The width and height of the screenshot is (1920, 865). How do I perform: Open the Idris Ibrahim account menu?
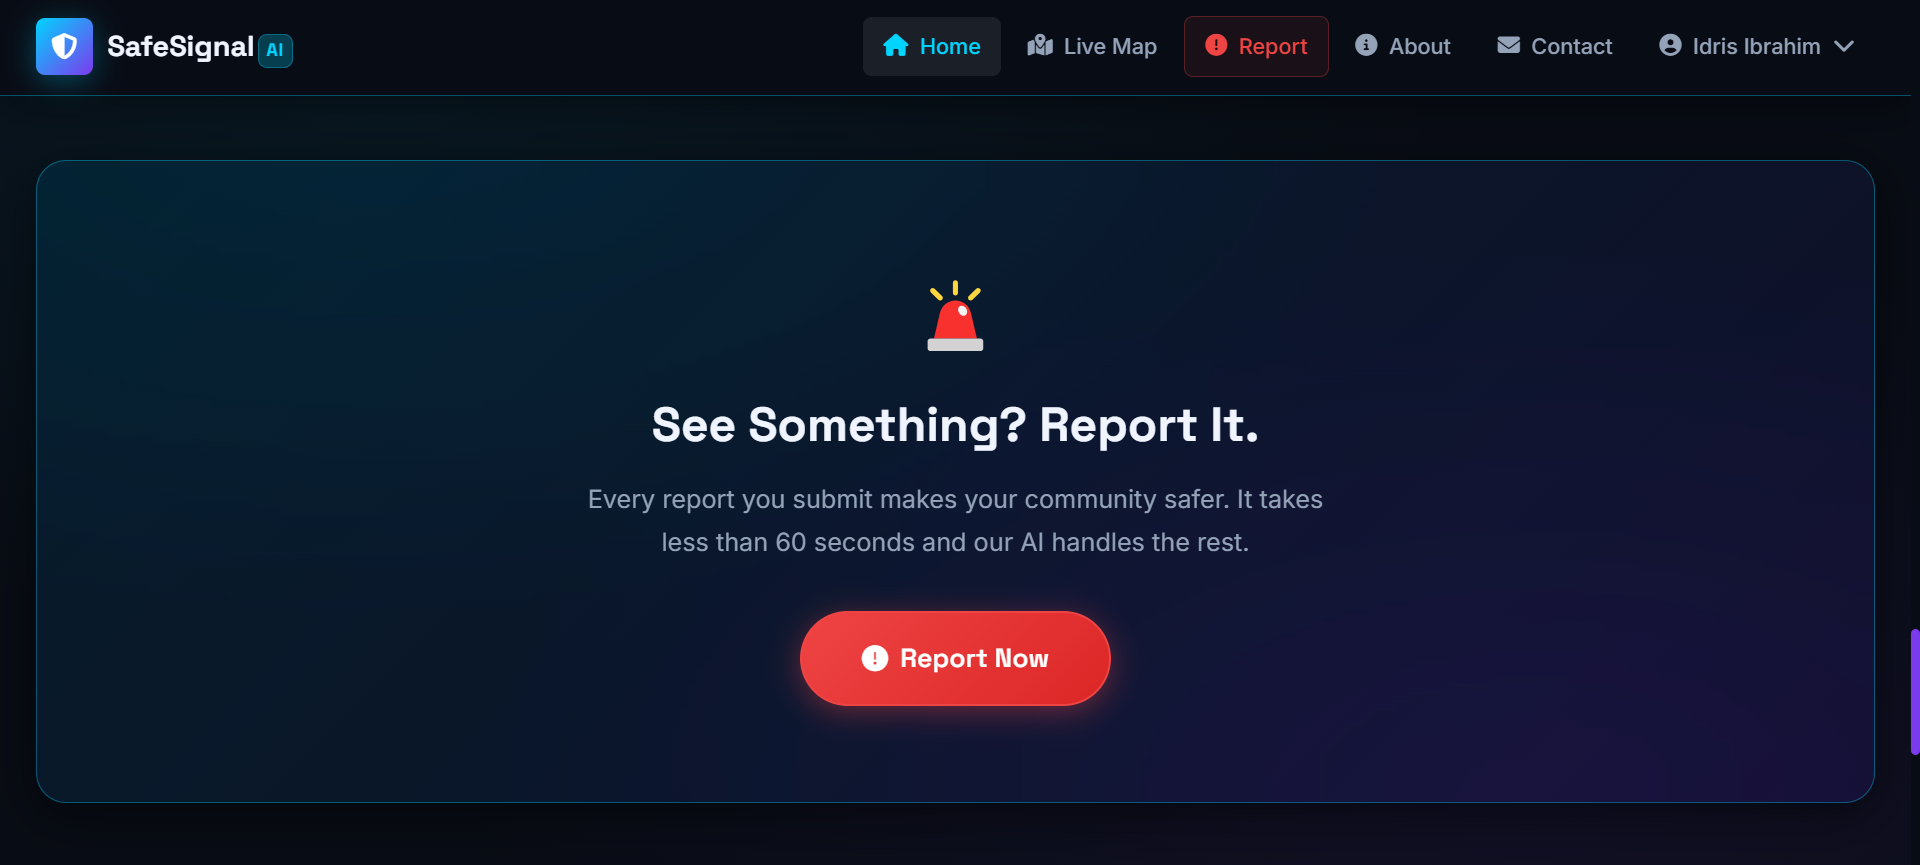point(1757,46)
